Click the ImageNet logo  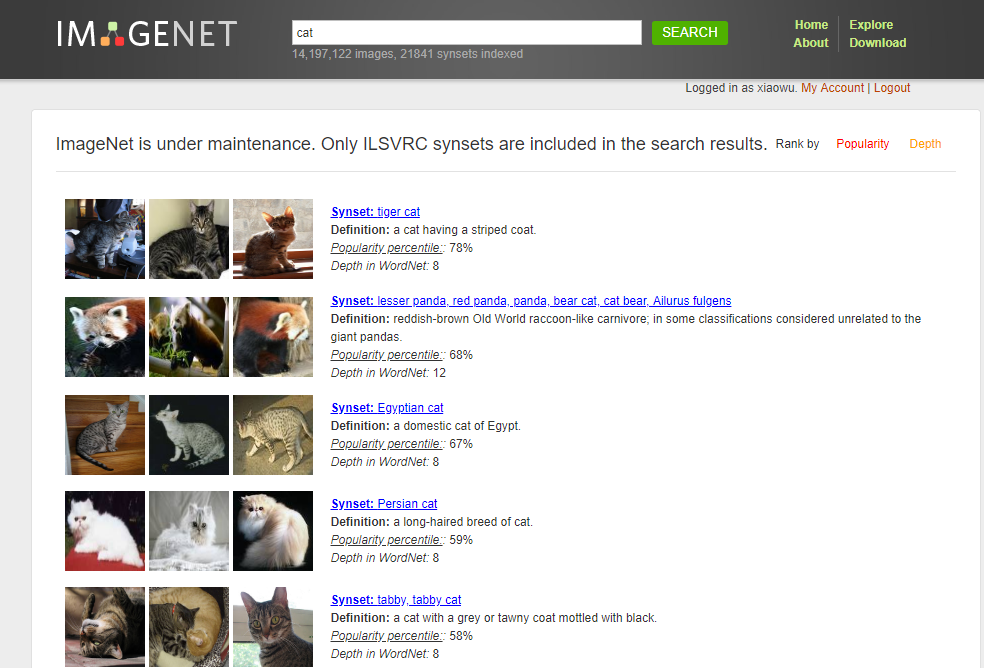coord(147,34)
